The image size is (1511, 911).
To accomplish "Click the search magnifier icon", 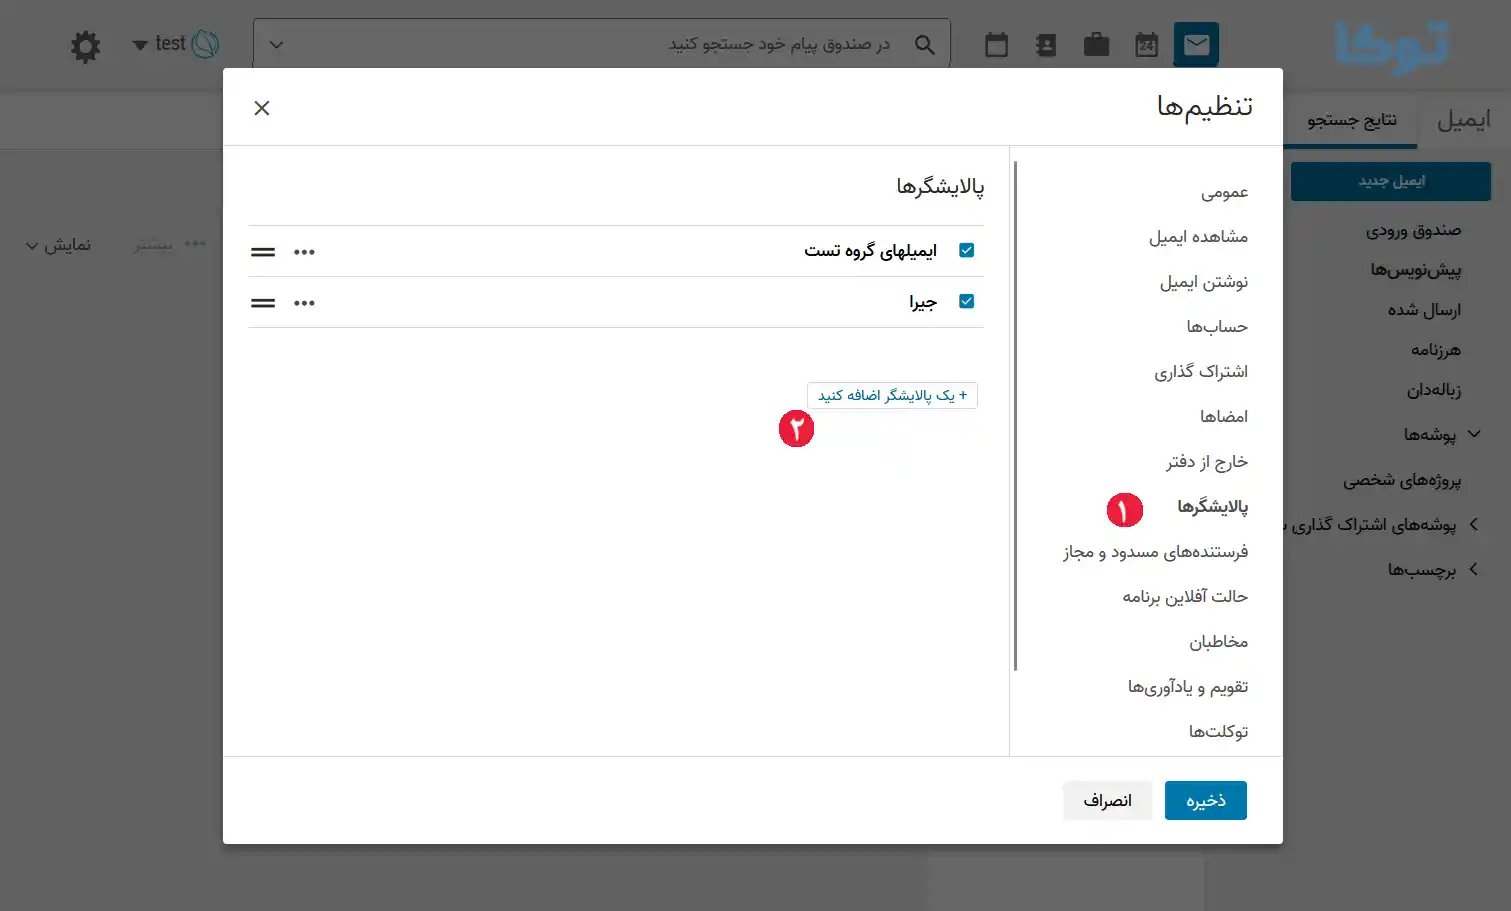I will 925,45.
